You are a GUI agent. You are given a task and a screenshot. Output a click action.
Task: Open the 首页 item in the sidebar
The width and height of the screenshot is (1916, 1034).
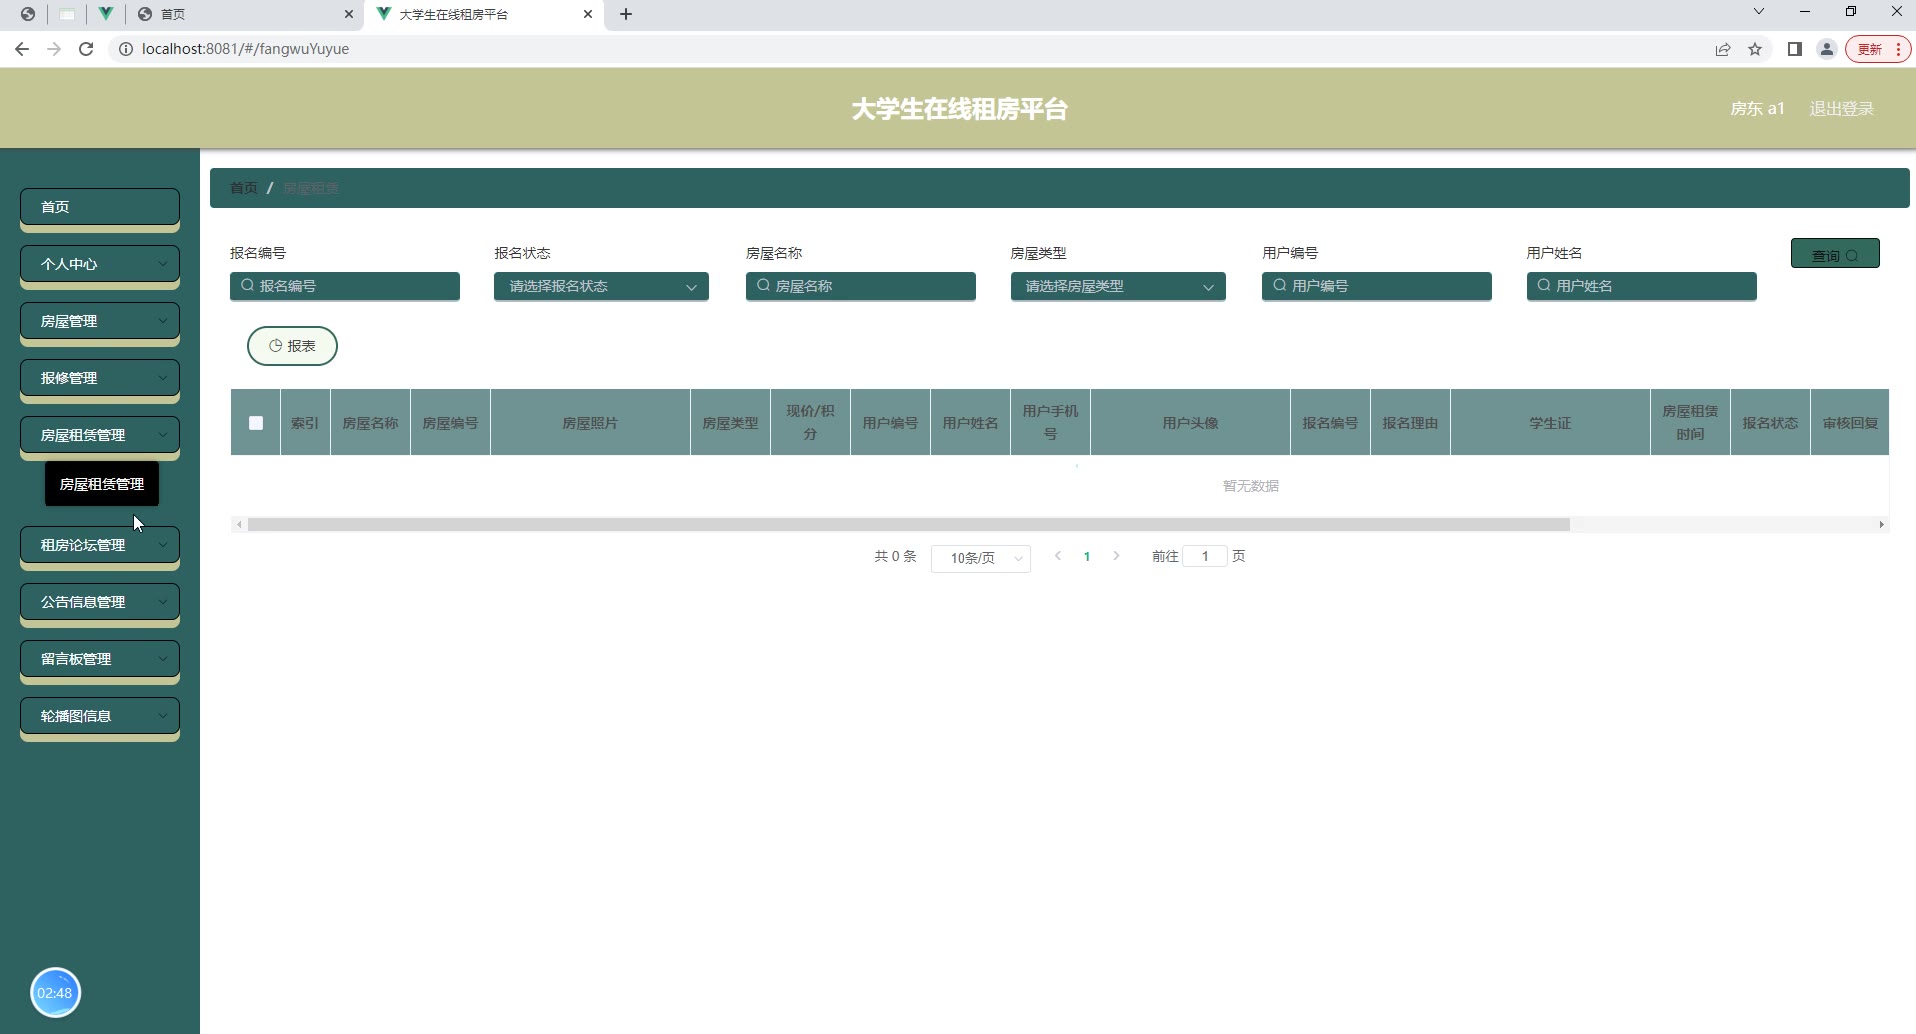100,207
